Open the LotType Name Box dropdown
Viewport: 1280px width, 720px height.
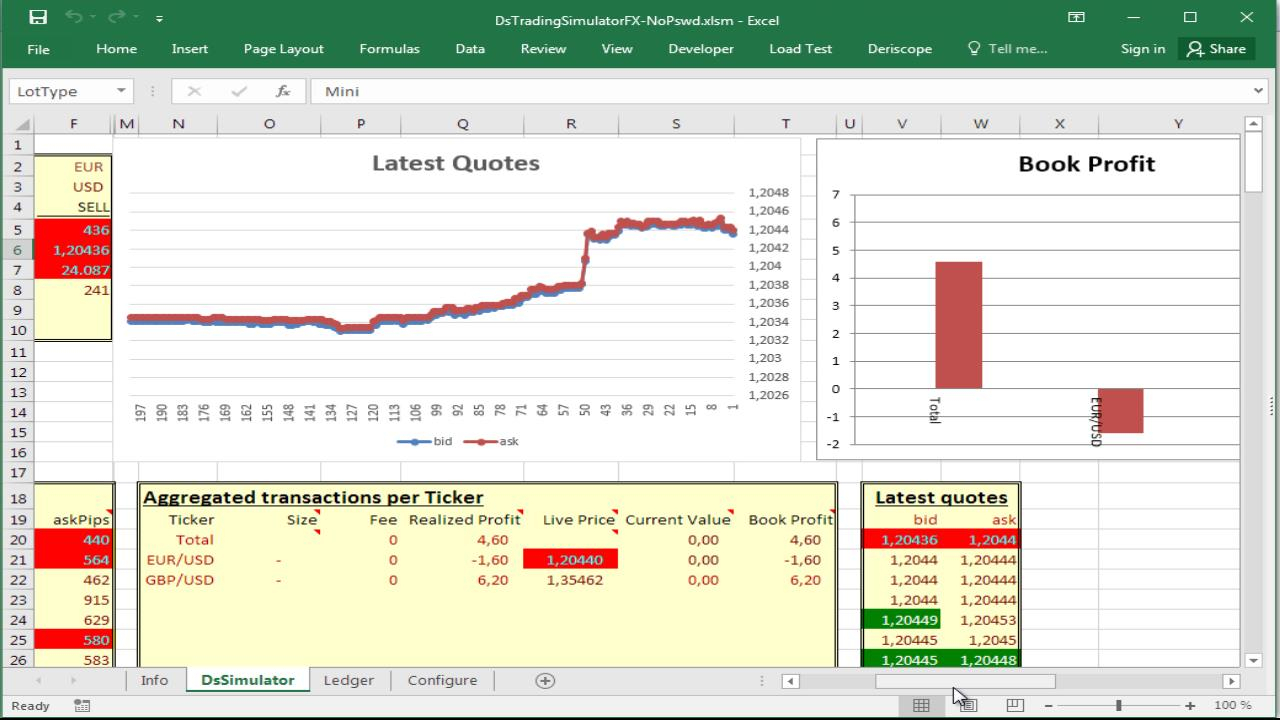(x=121, y=91)
